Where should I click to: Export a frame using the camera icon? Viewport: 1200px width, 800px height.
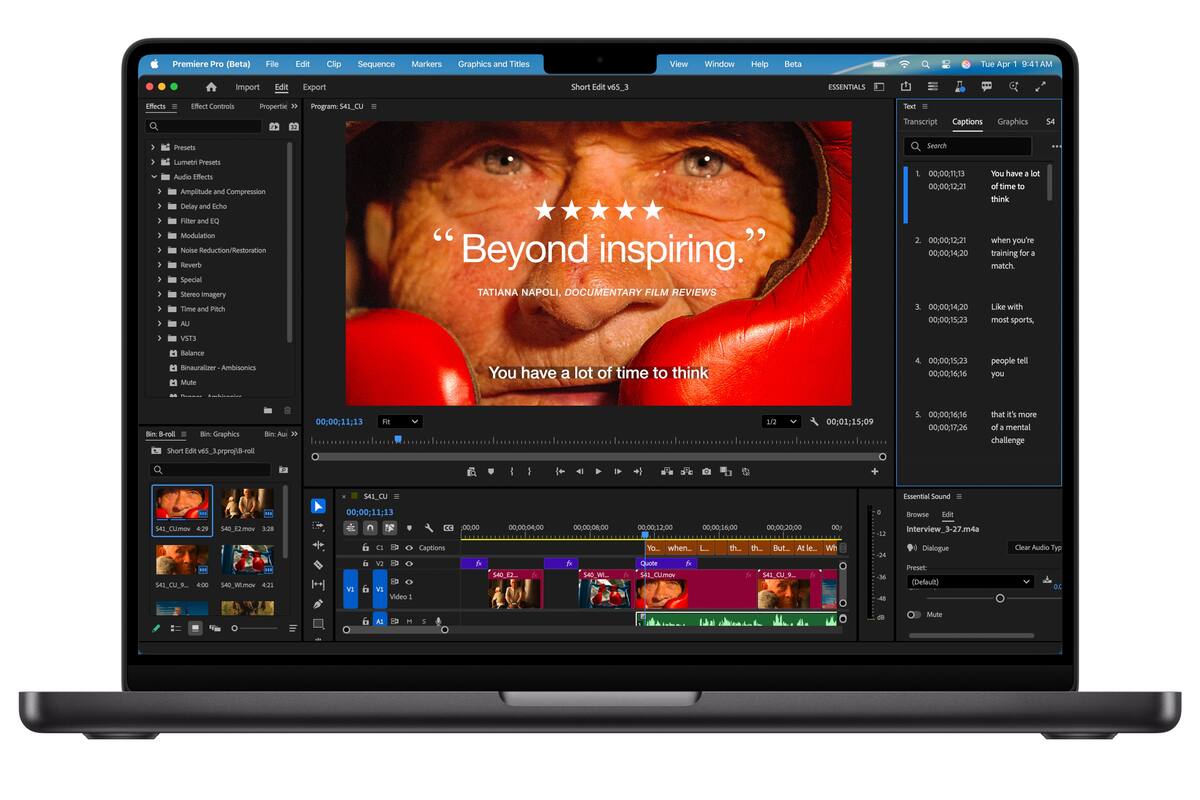pyautogui.click(x=706, y=471)
